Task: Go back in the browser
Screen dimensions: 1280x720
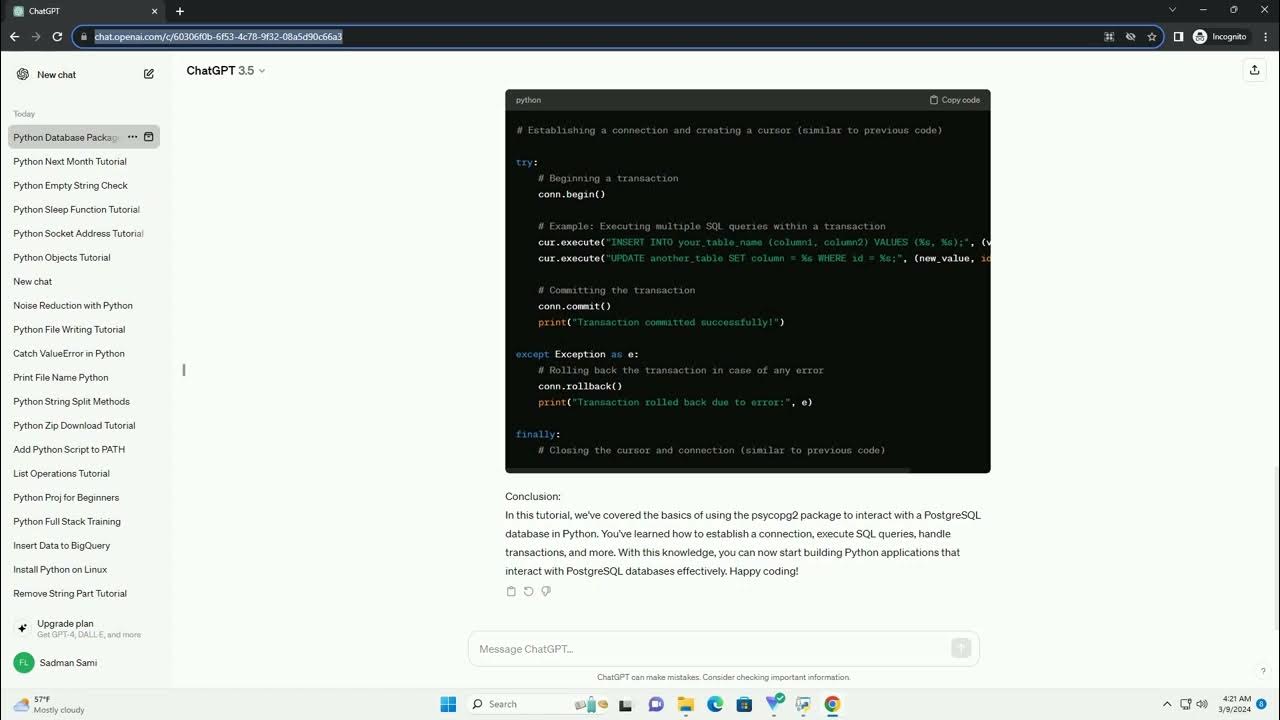Action: [14, 36]
